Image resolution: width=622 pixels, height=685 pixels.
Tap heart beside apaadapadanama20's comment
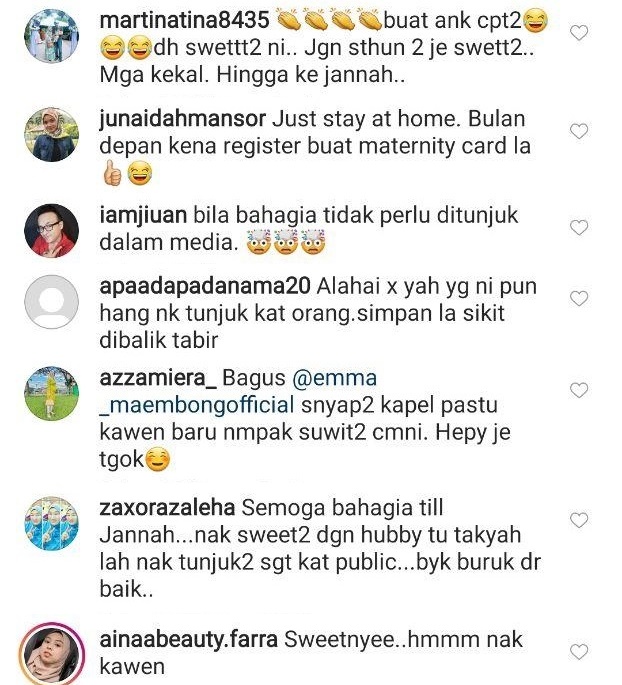579,298
